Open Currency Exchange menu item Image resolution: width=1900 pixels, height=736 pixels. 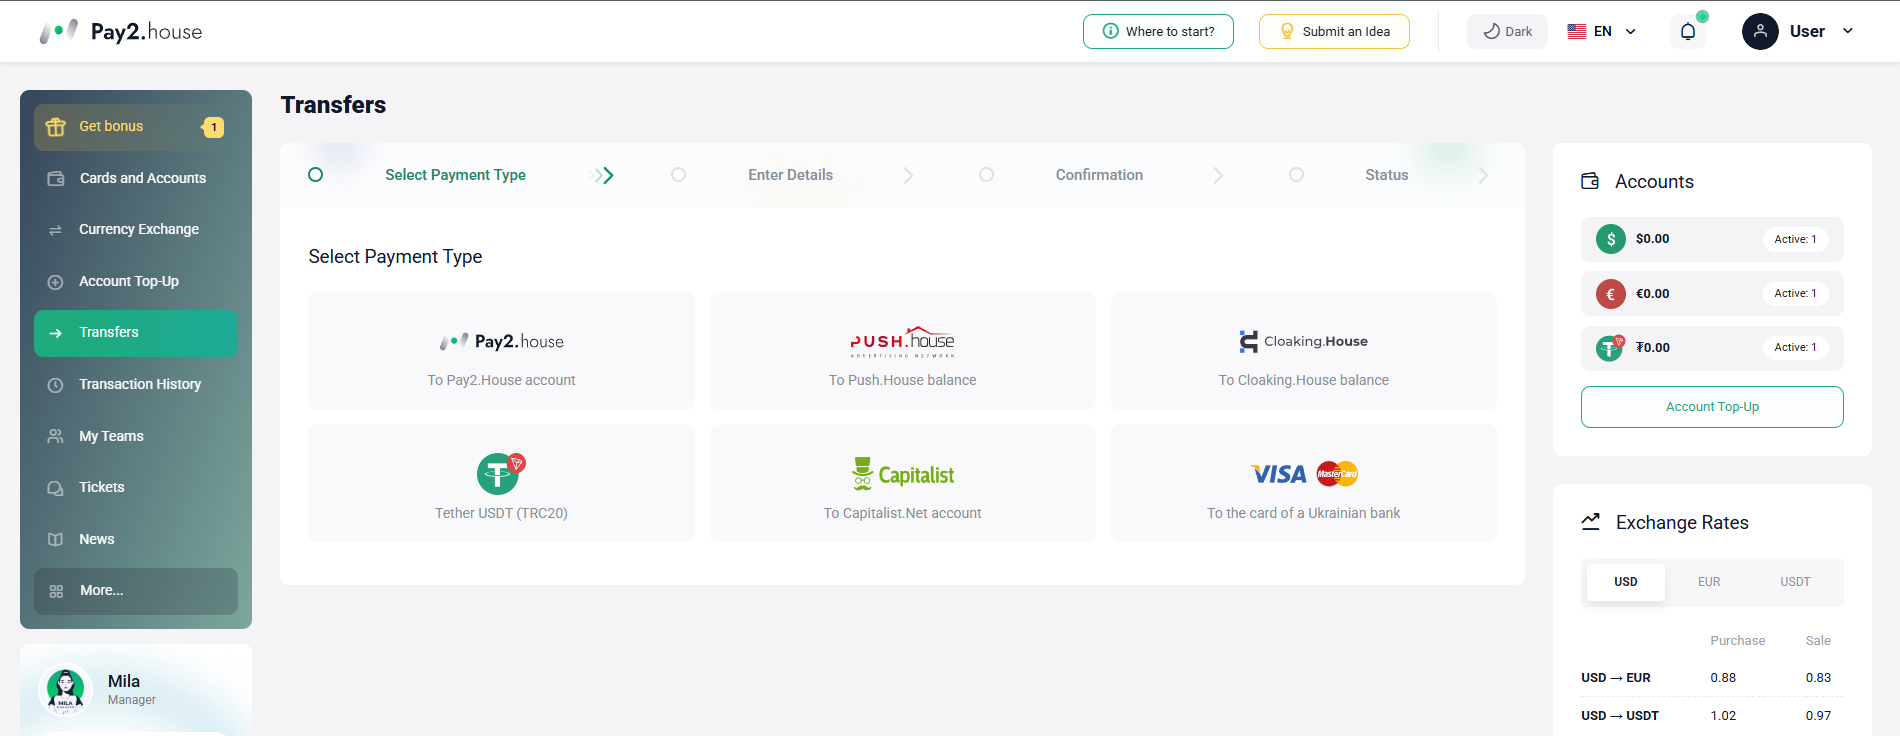pos(136,230)
